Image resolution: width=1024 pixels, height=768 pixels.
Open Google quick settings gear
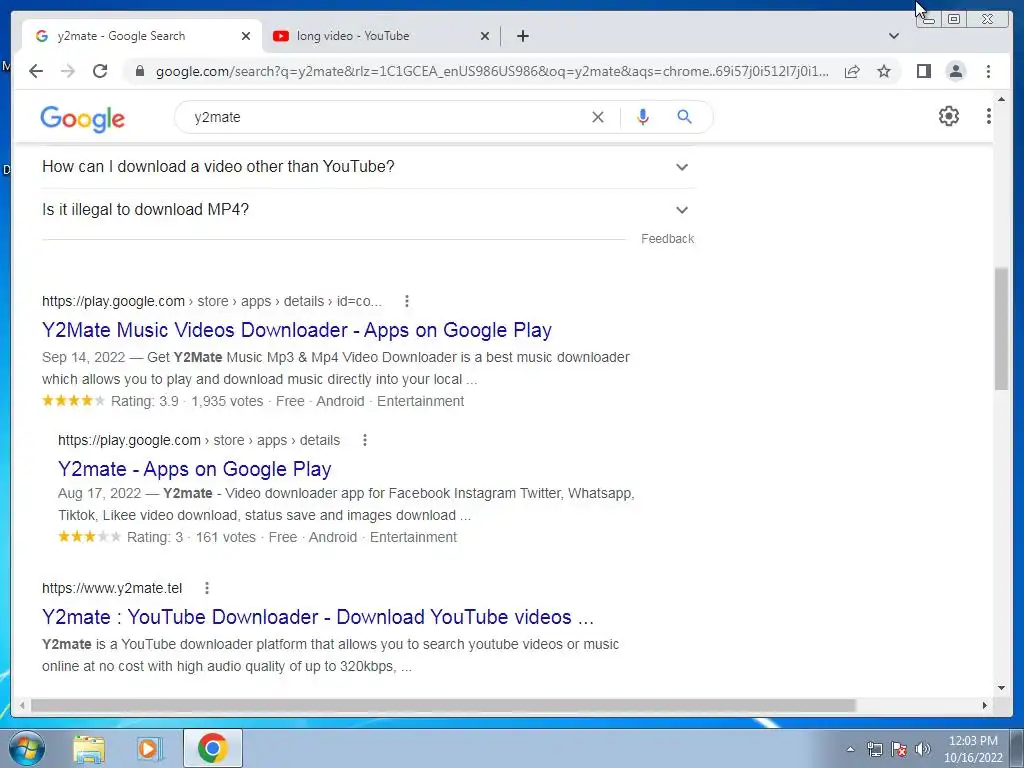(948, 116)
